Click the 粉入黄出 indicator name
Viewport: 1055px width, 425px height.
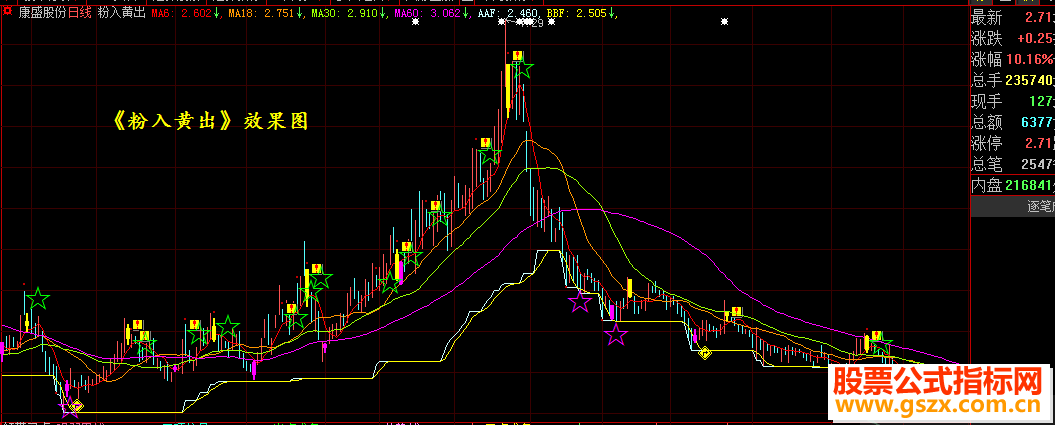tap(122, 12)
